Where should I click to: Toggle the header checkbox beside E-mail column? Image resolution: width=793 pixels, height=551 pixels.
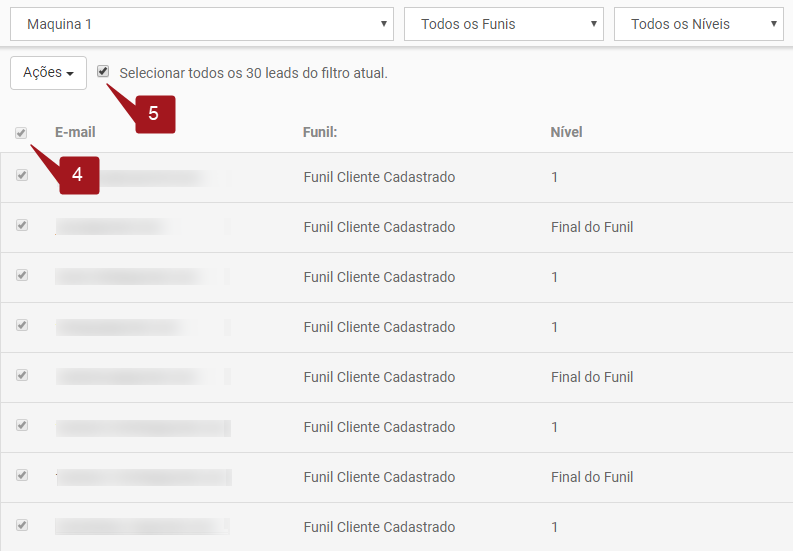(x=21, y=133)
